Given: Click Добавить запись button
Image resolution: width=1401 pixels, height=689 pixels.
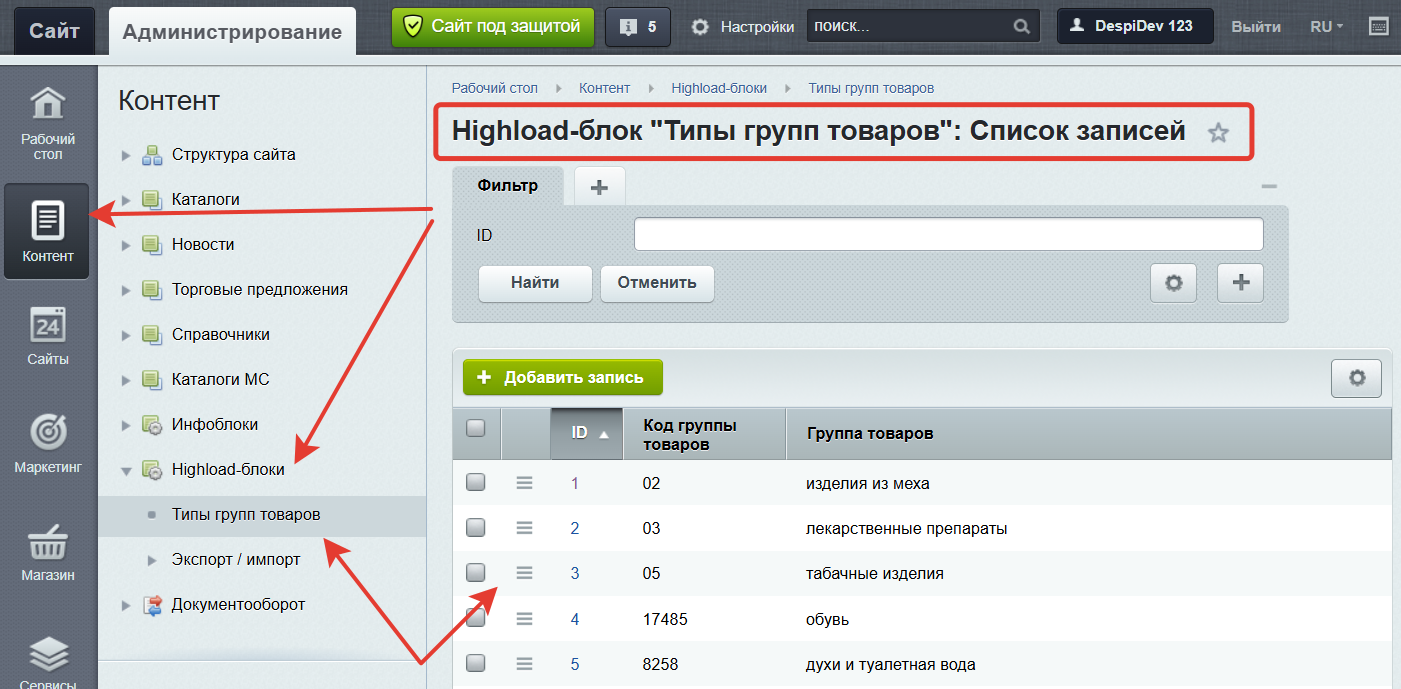Looking at the screenshot, I should [563, 378].
